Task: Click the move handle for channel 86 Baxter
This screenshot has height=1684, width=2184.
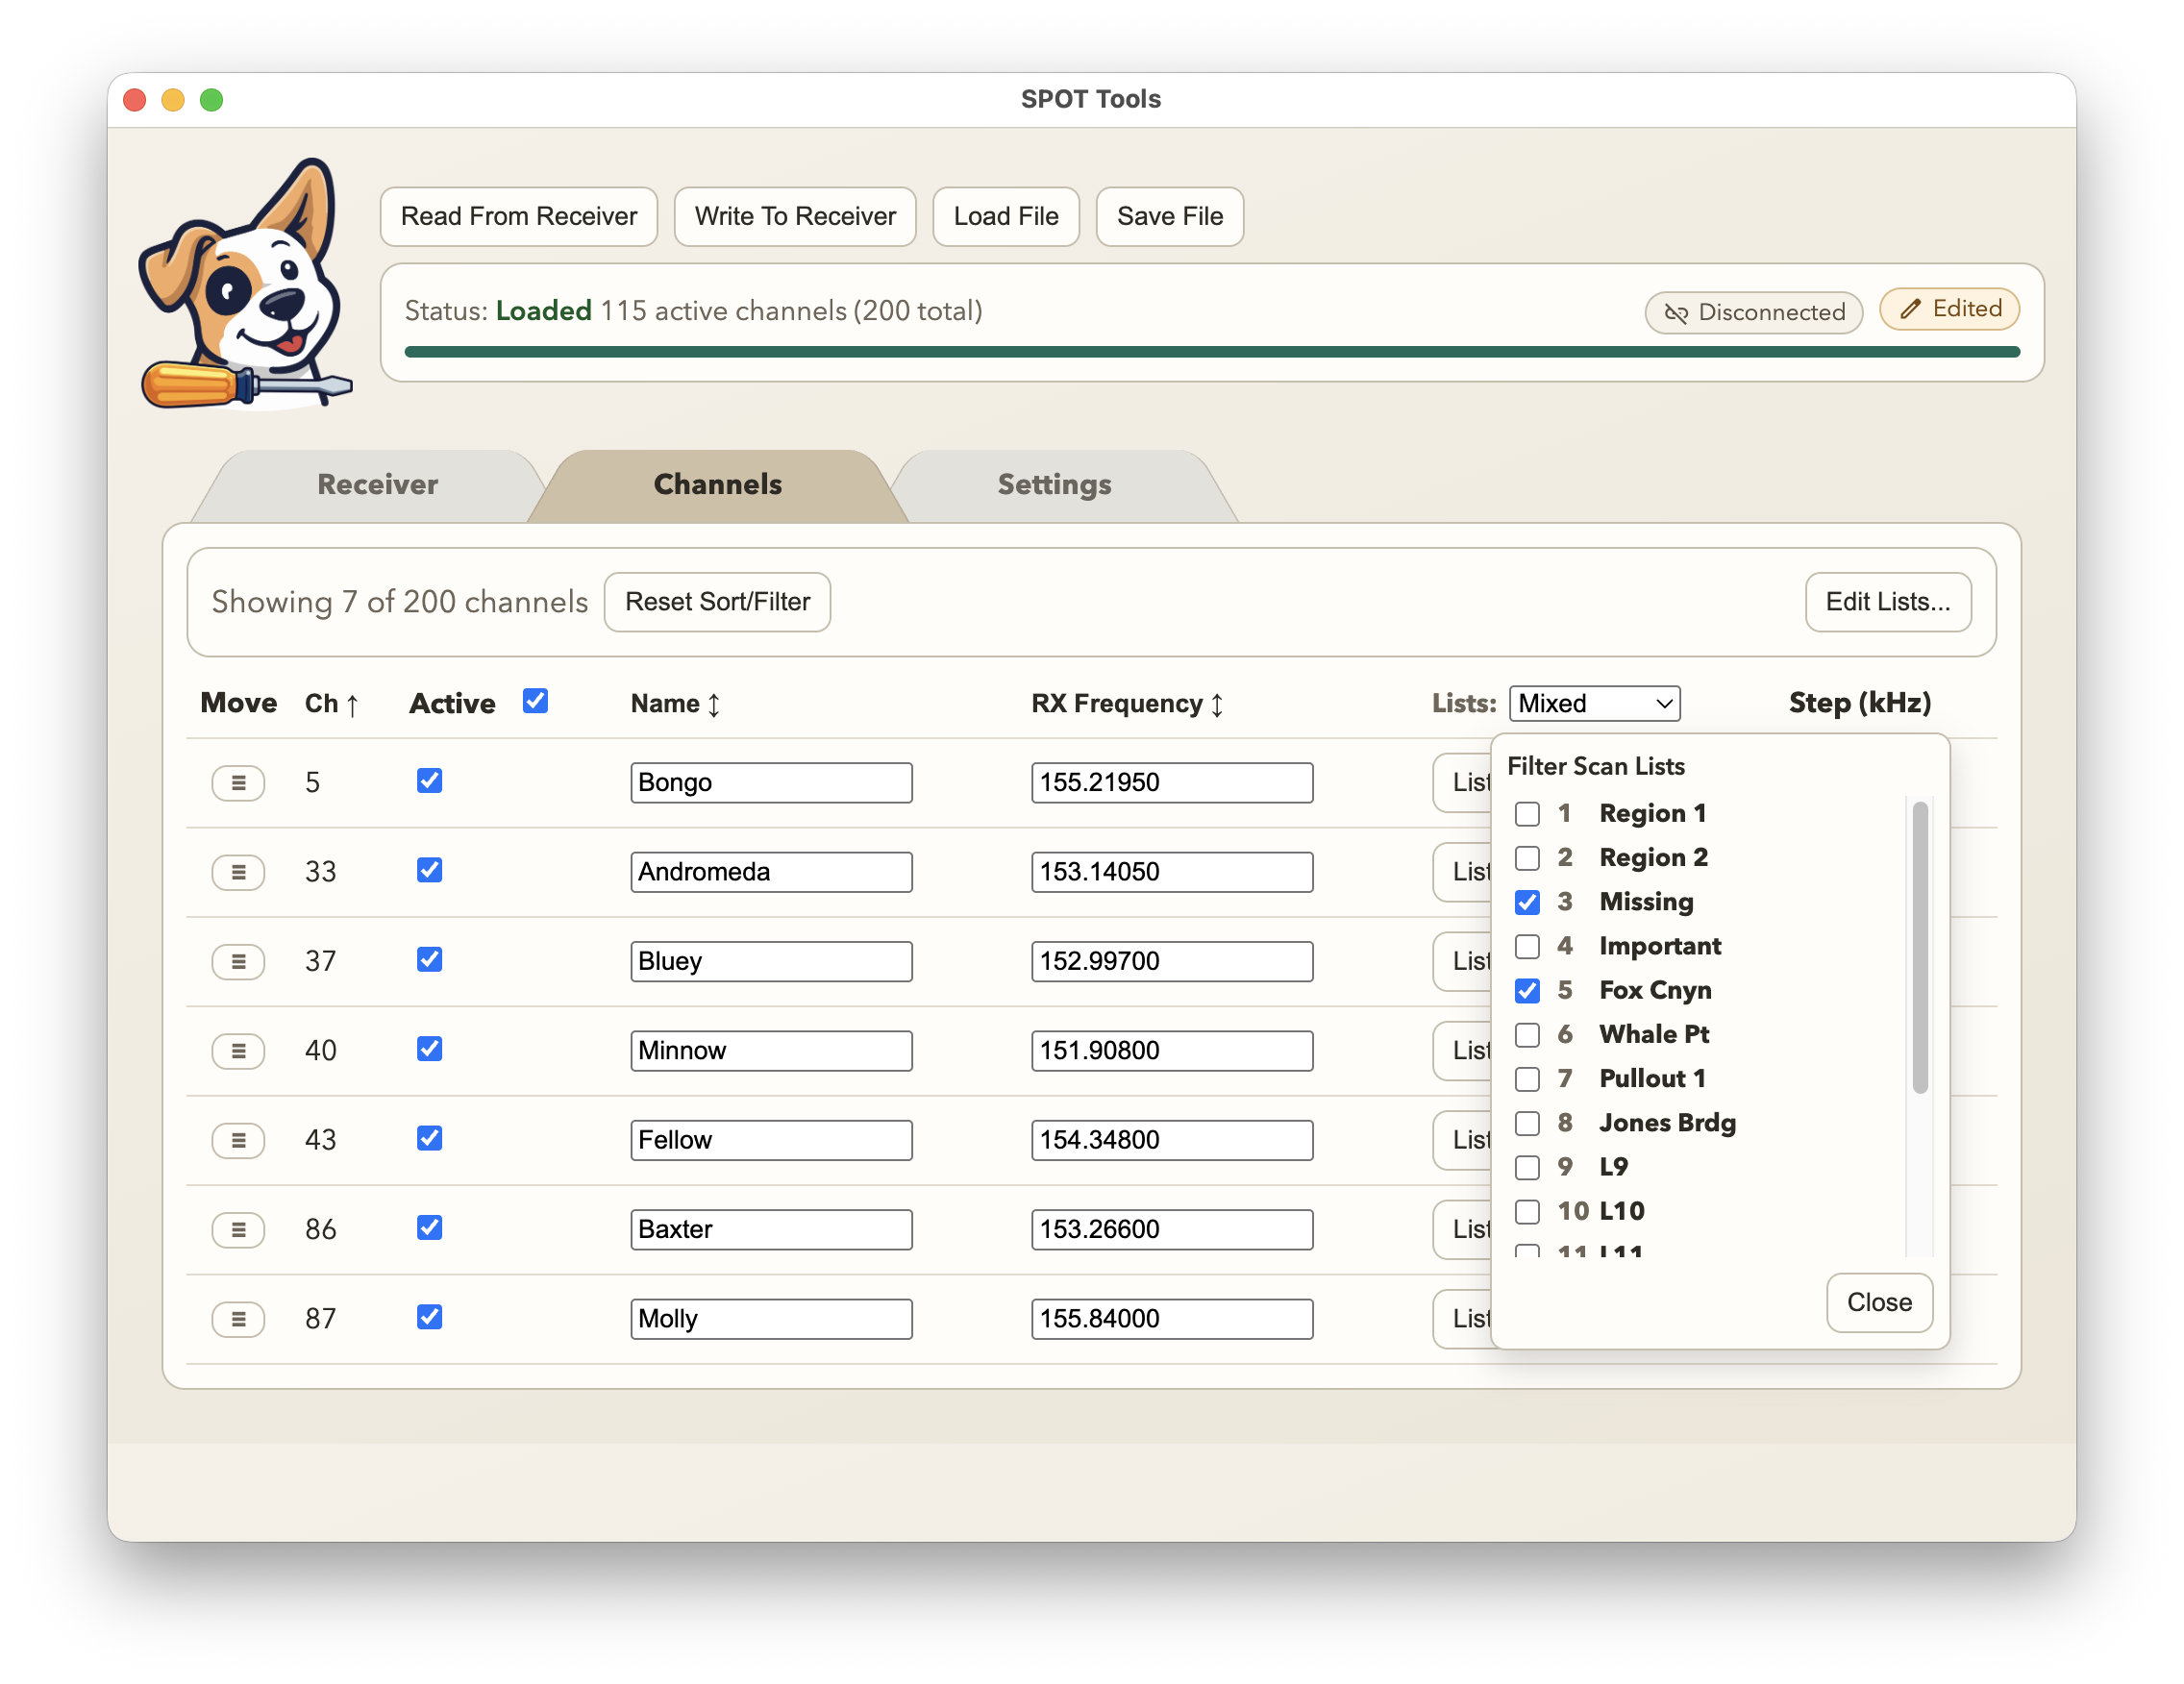Action: click(x=238, y=1229)
